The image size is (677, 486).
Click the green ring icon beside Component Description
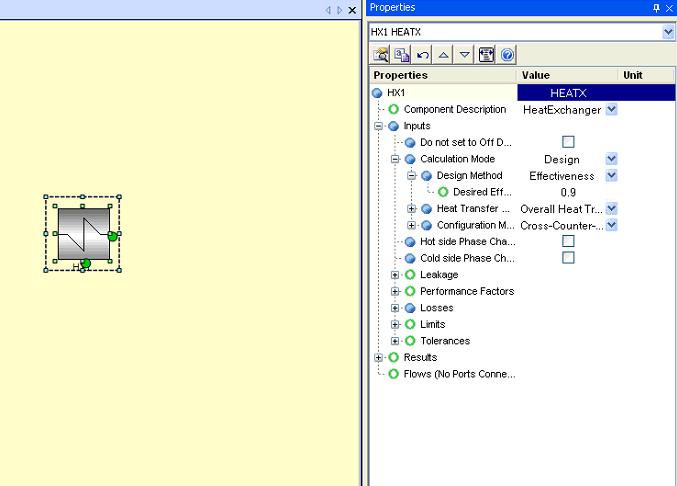[x=393, y=109]
